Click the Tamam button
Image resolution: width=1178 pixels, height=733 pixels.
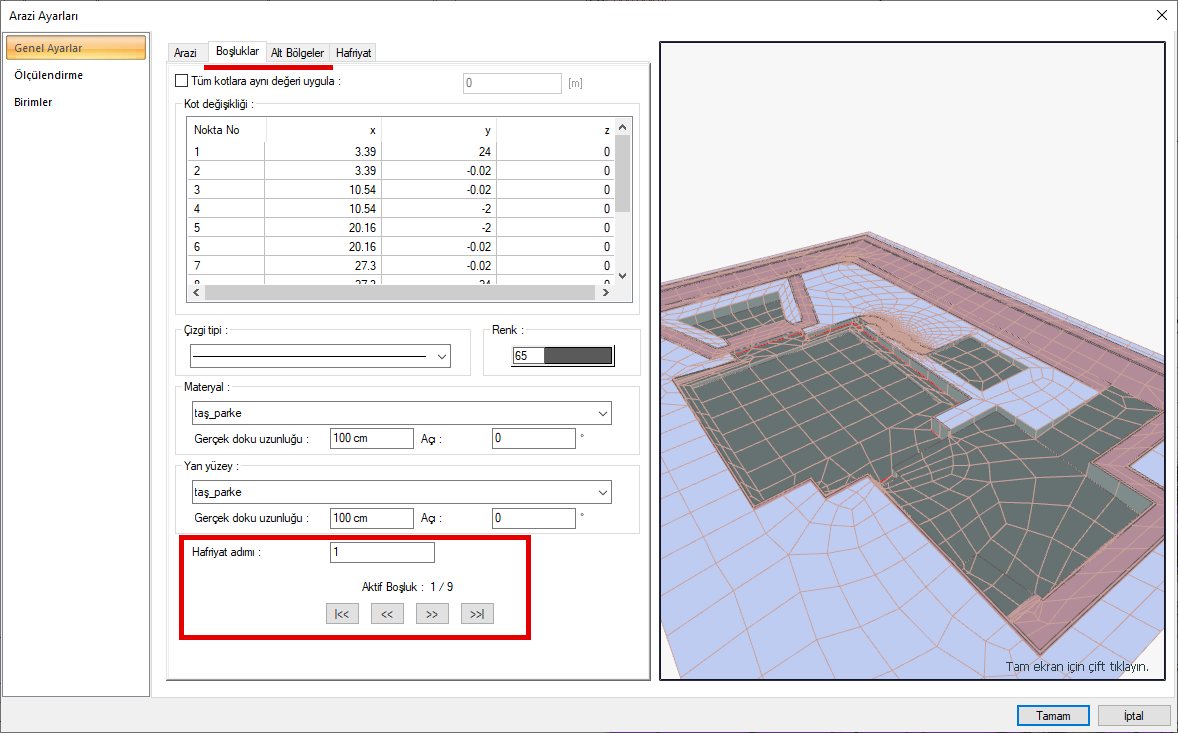click(x=1053, y=716)
